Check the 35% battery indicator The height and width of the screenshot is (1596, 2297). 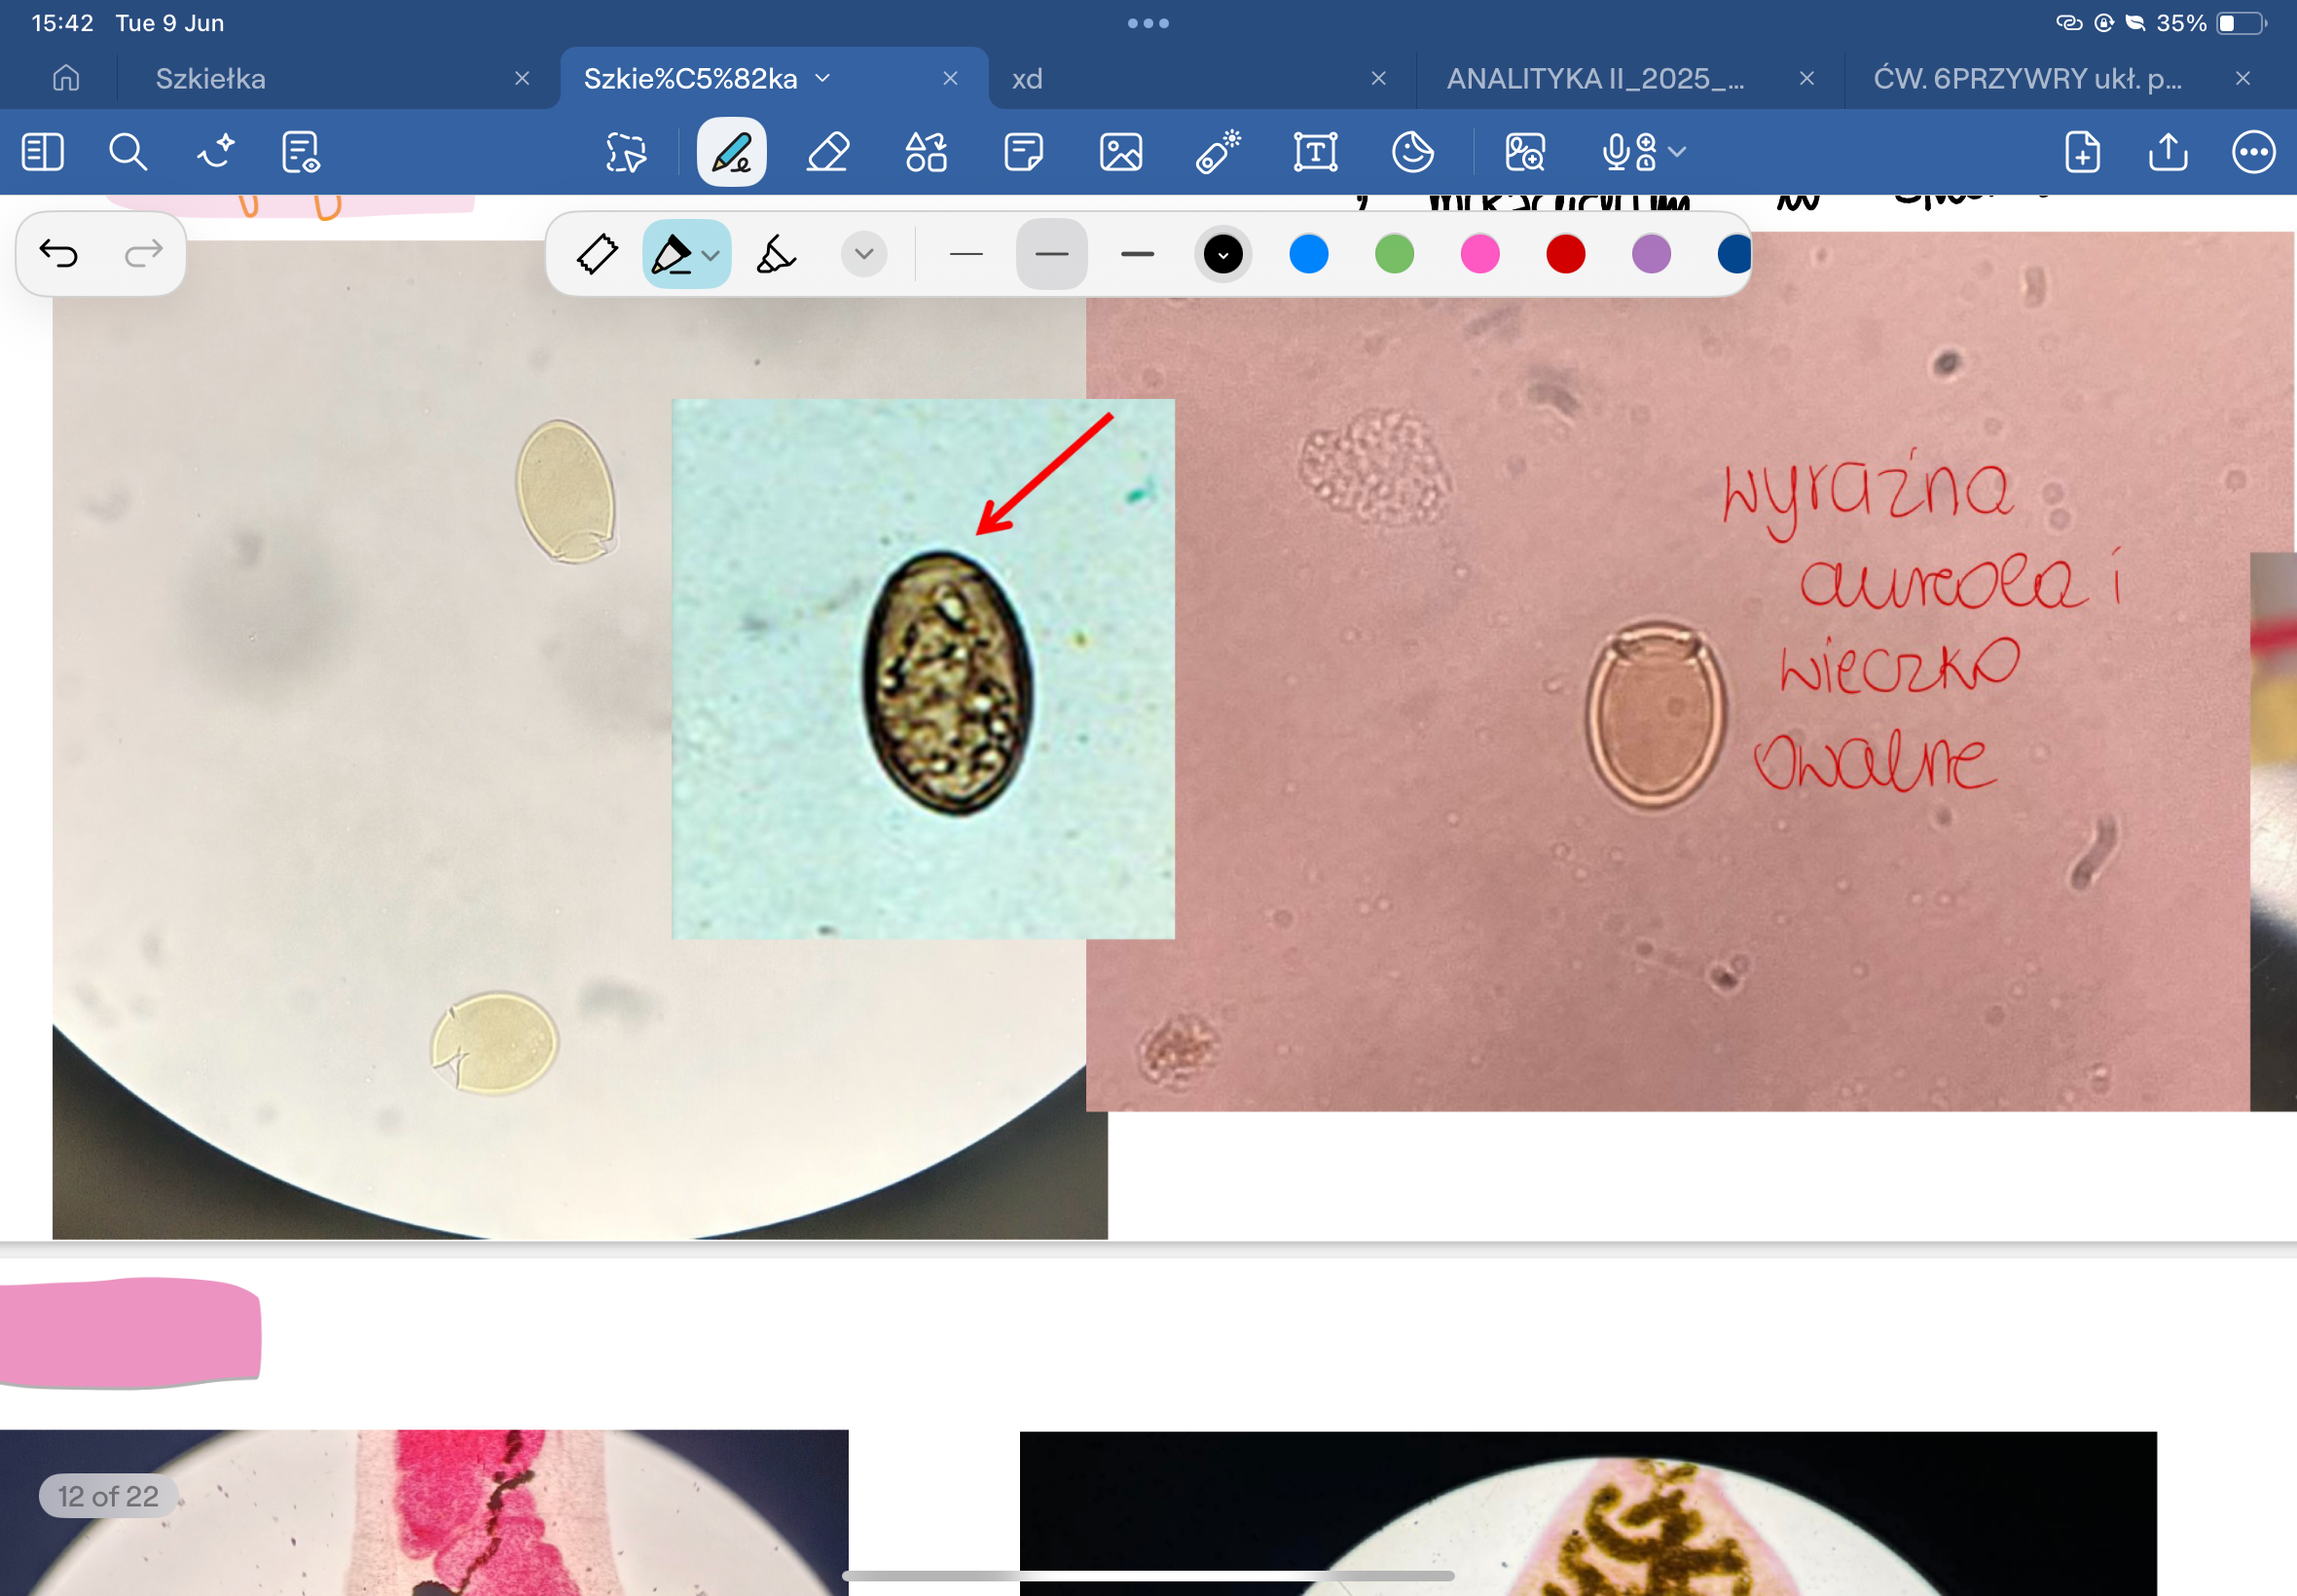[2211, 23]
